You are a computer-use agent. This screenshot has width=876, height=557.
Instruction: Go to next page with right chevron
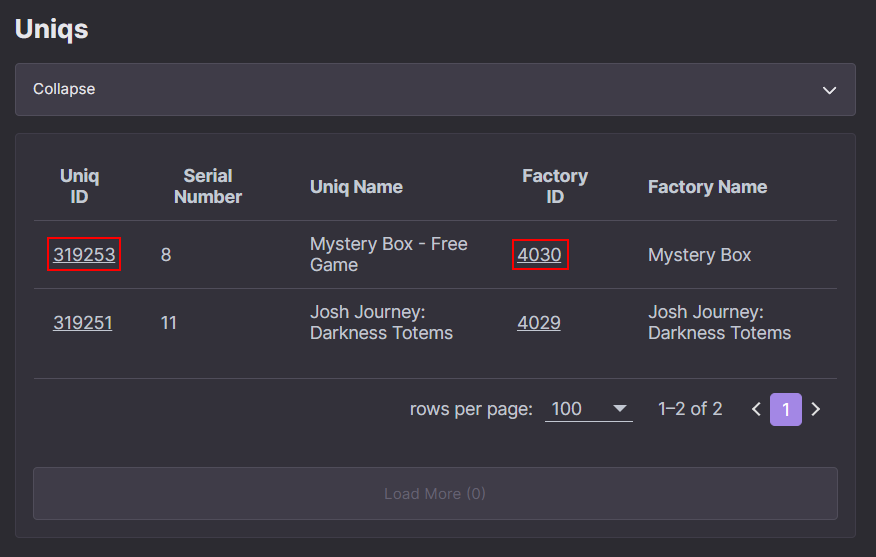[x=816, y=410]
